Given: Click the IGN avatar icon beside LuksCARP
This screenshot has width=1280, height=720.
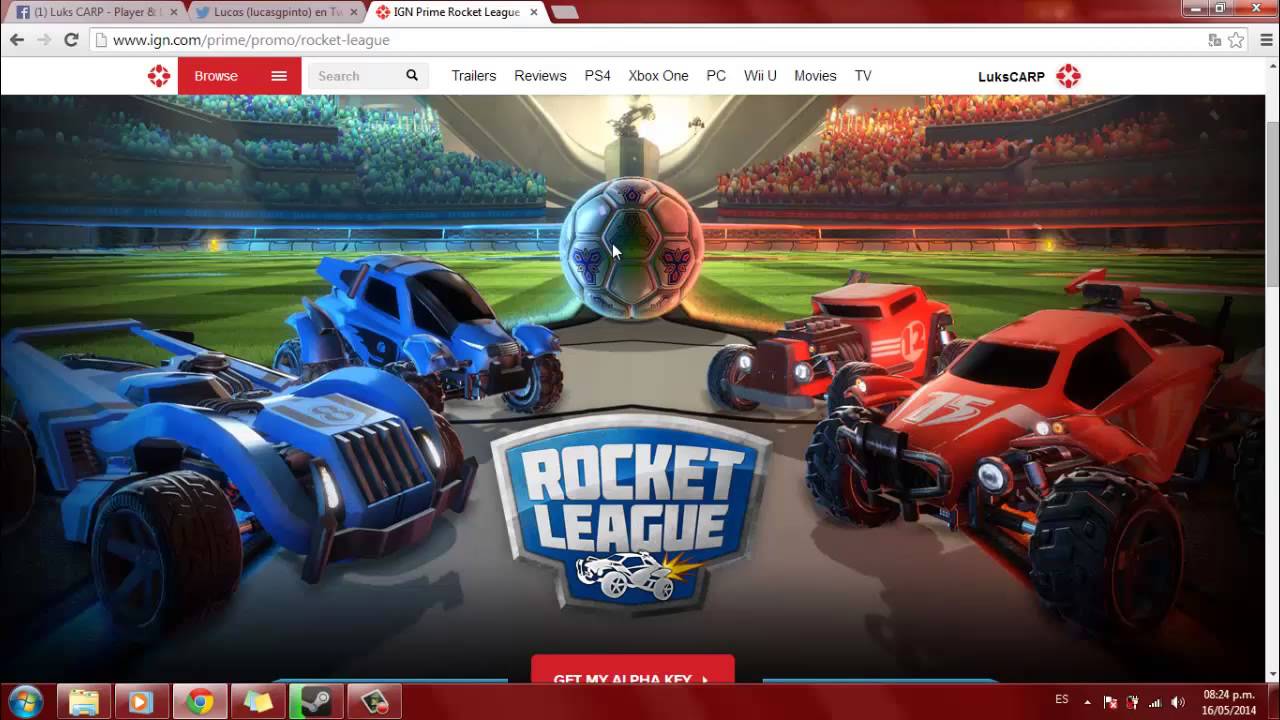Looking at the screenshot, I should [x=1069, y=76].
